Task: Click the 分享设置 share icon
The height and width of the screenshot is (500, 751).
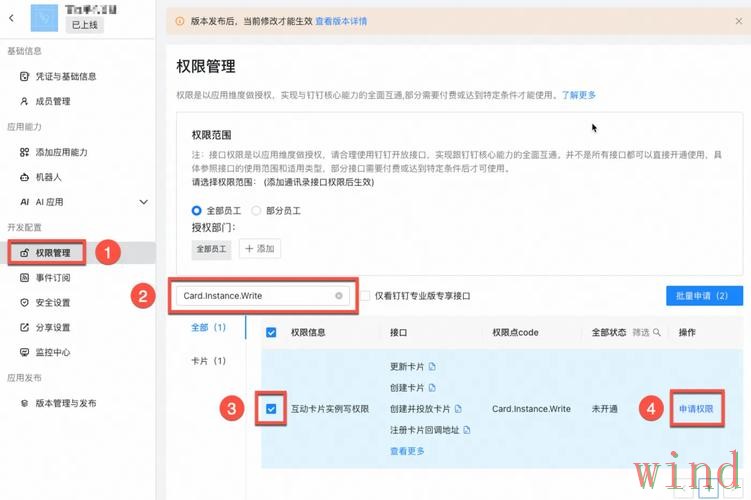Action: tap(24, 328)
